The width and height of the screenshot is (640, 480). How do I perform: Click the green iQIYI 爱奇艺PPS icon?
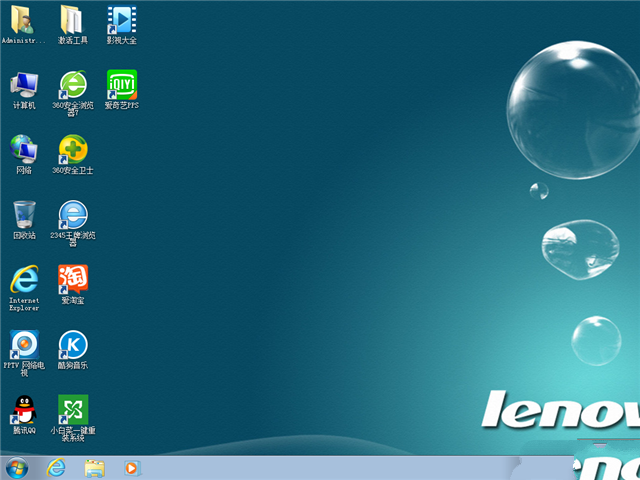click(x=121, y=84)
